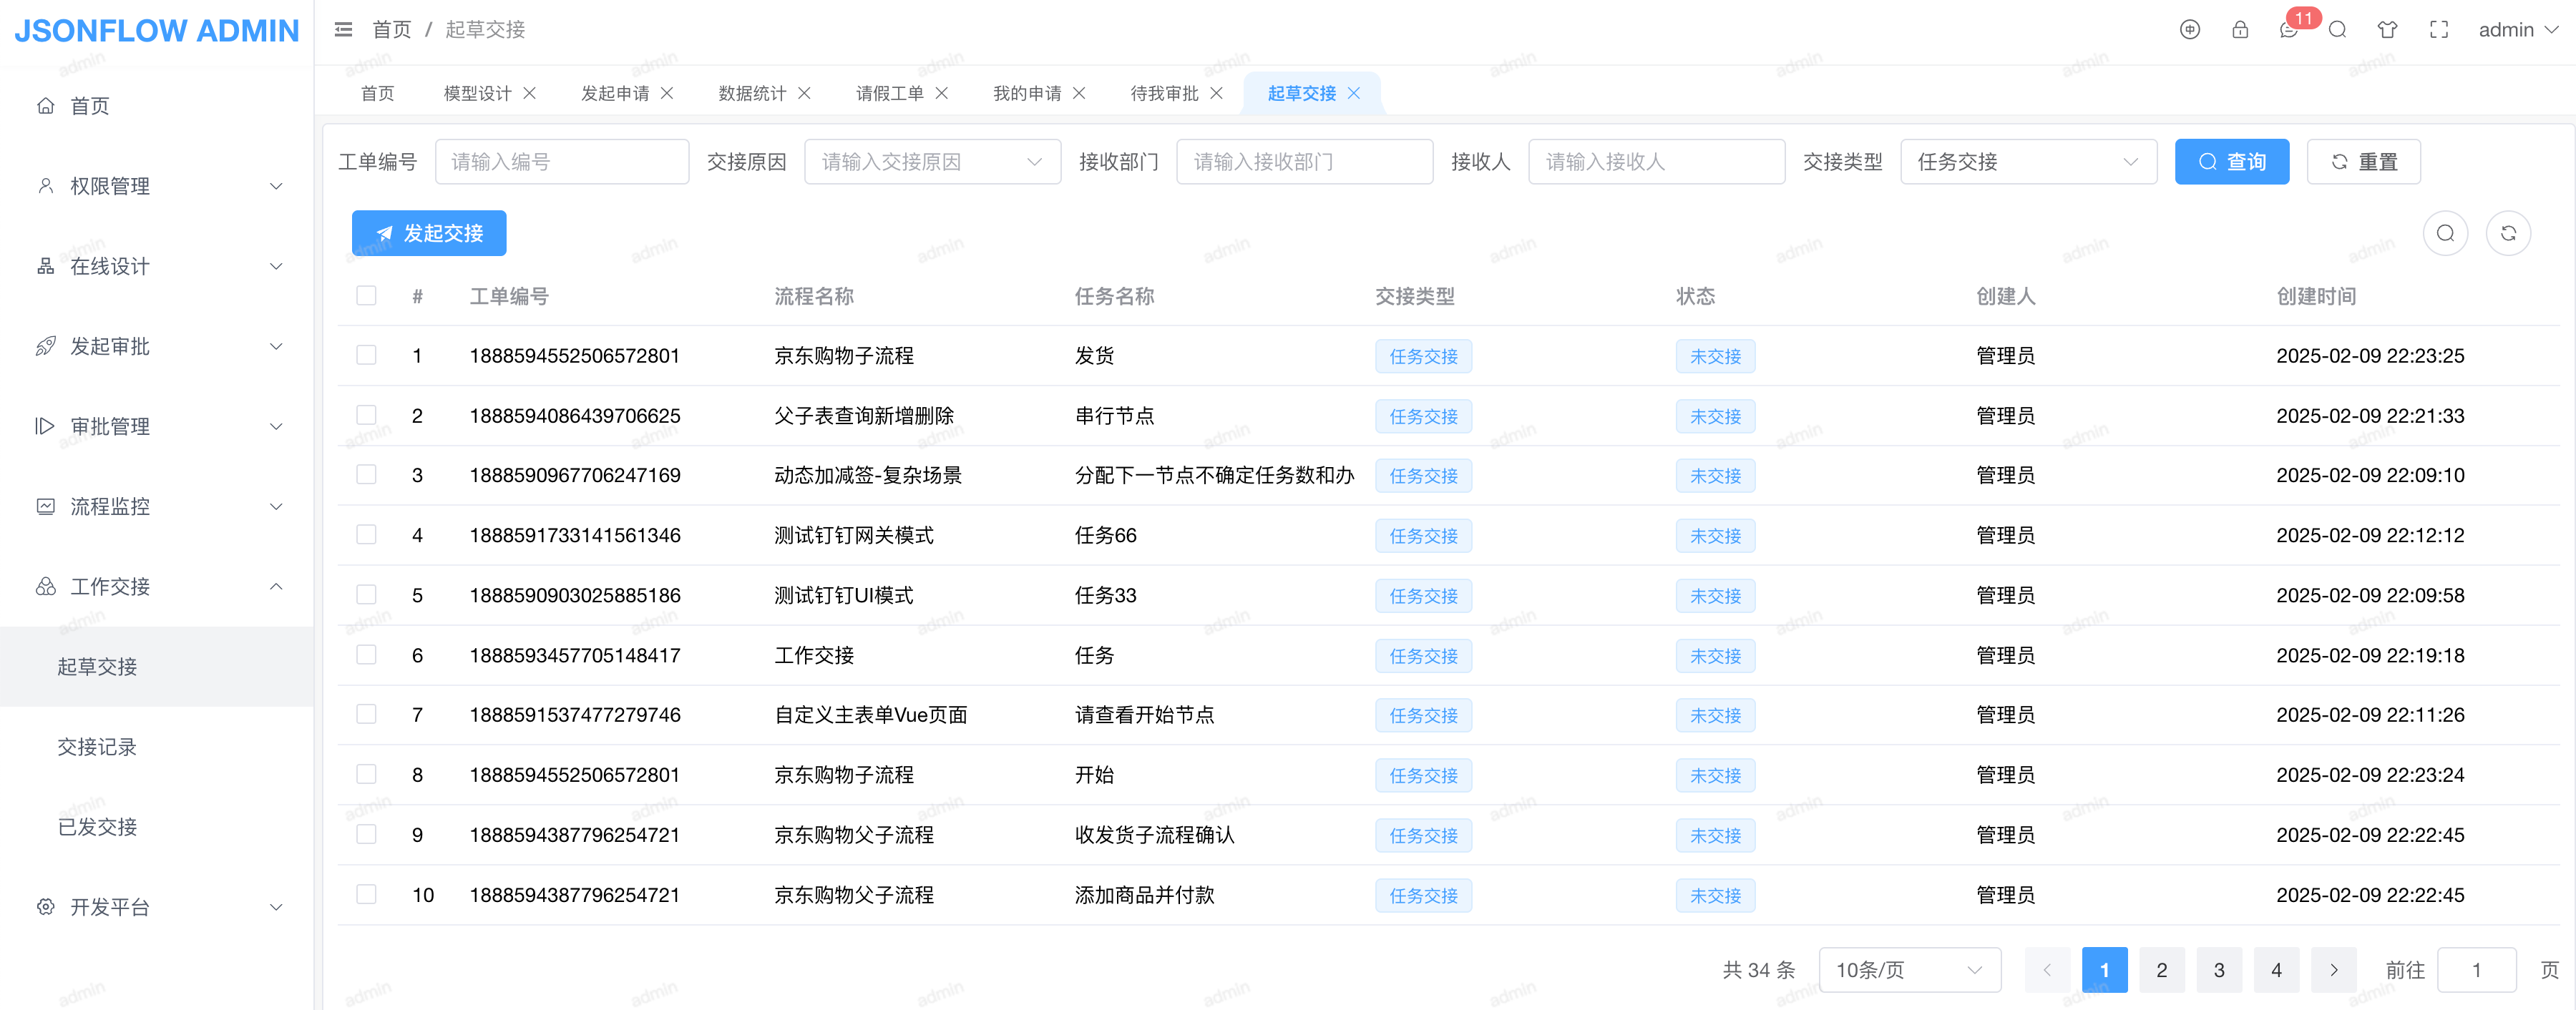2576x1010 pixels.
Task: Check the checkbox for row 6
Action: (367, 654)
